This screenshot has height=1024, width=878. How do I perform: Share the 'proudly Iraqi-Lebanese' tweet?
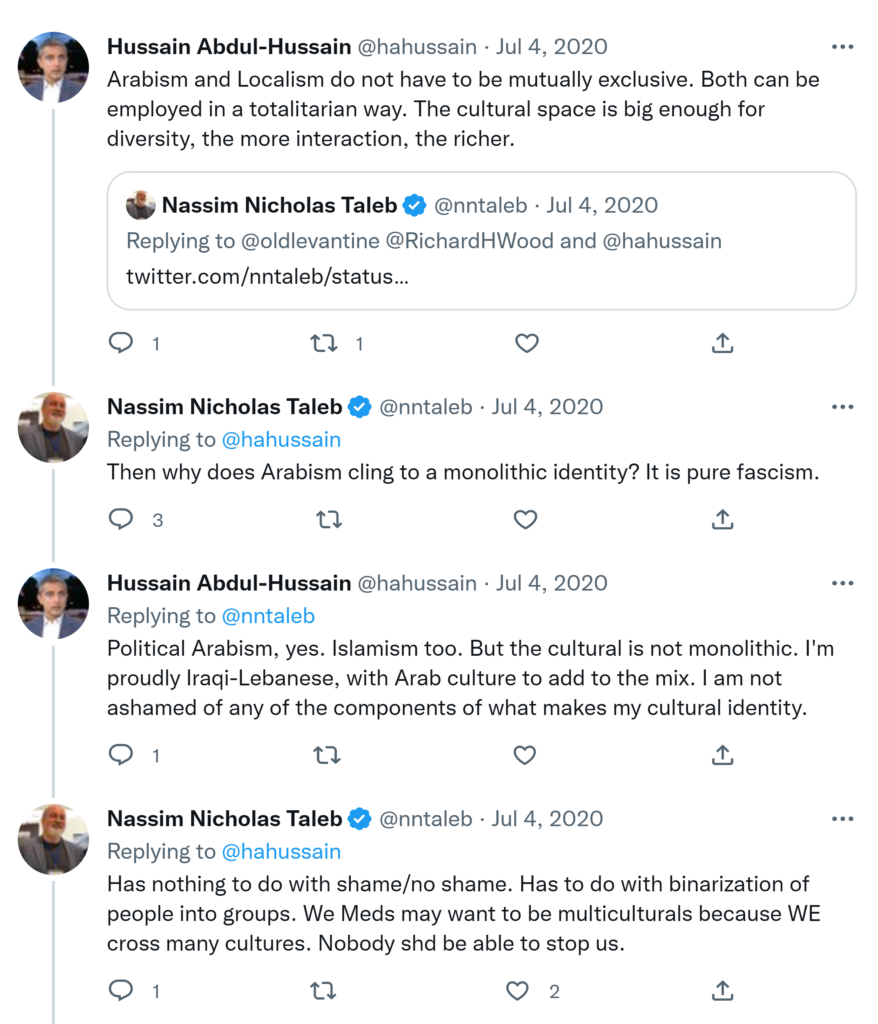[x=722, y=755]
